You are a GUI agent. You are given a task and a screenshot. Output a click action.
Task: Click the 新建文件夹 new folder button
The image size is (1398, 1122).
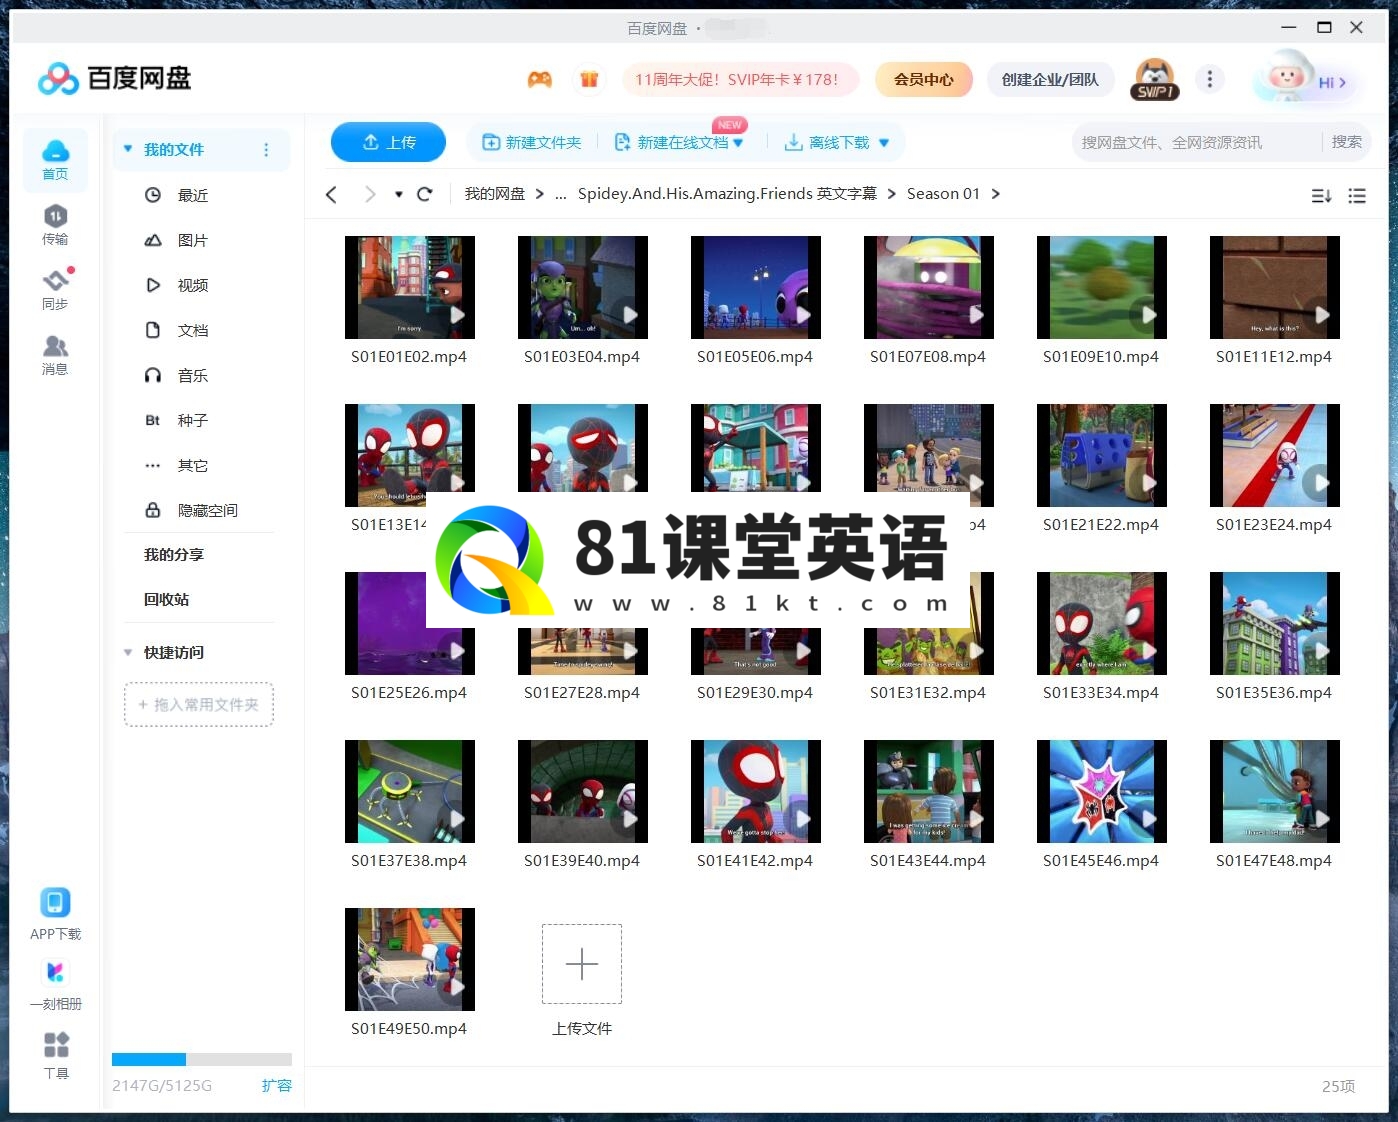pyautogui.click(x=532, y=143)
